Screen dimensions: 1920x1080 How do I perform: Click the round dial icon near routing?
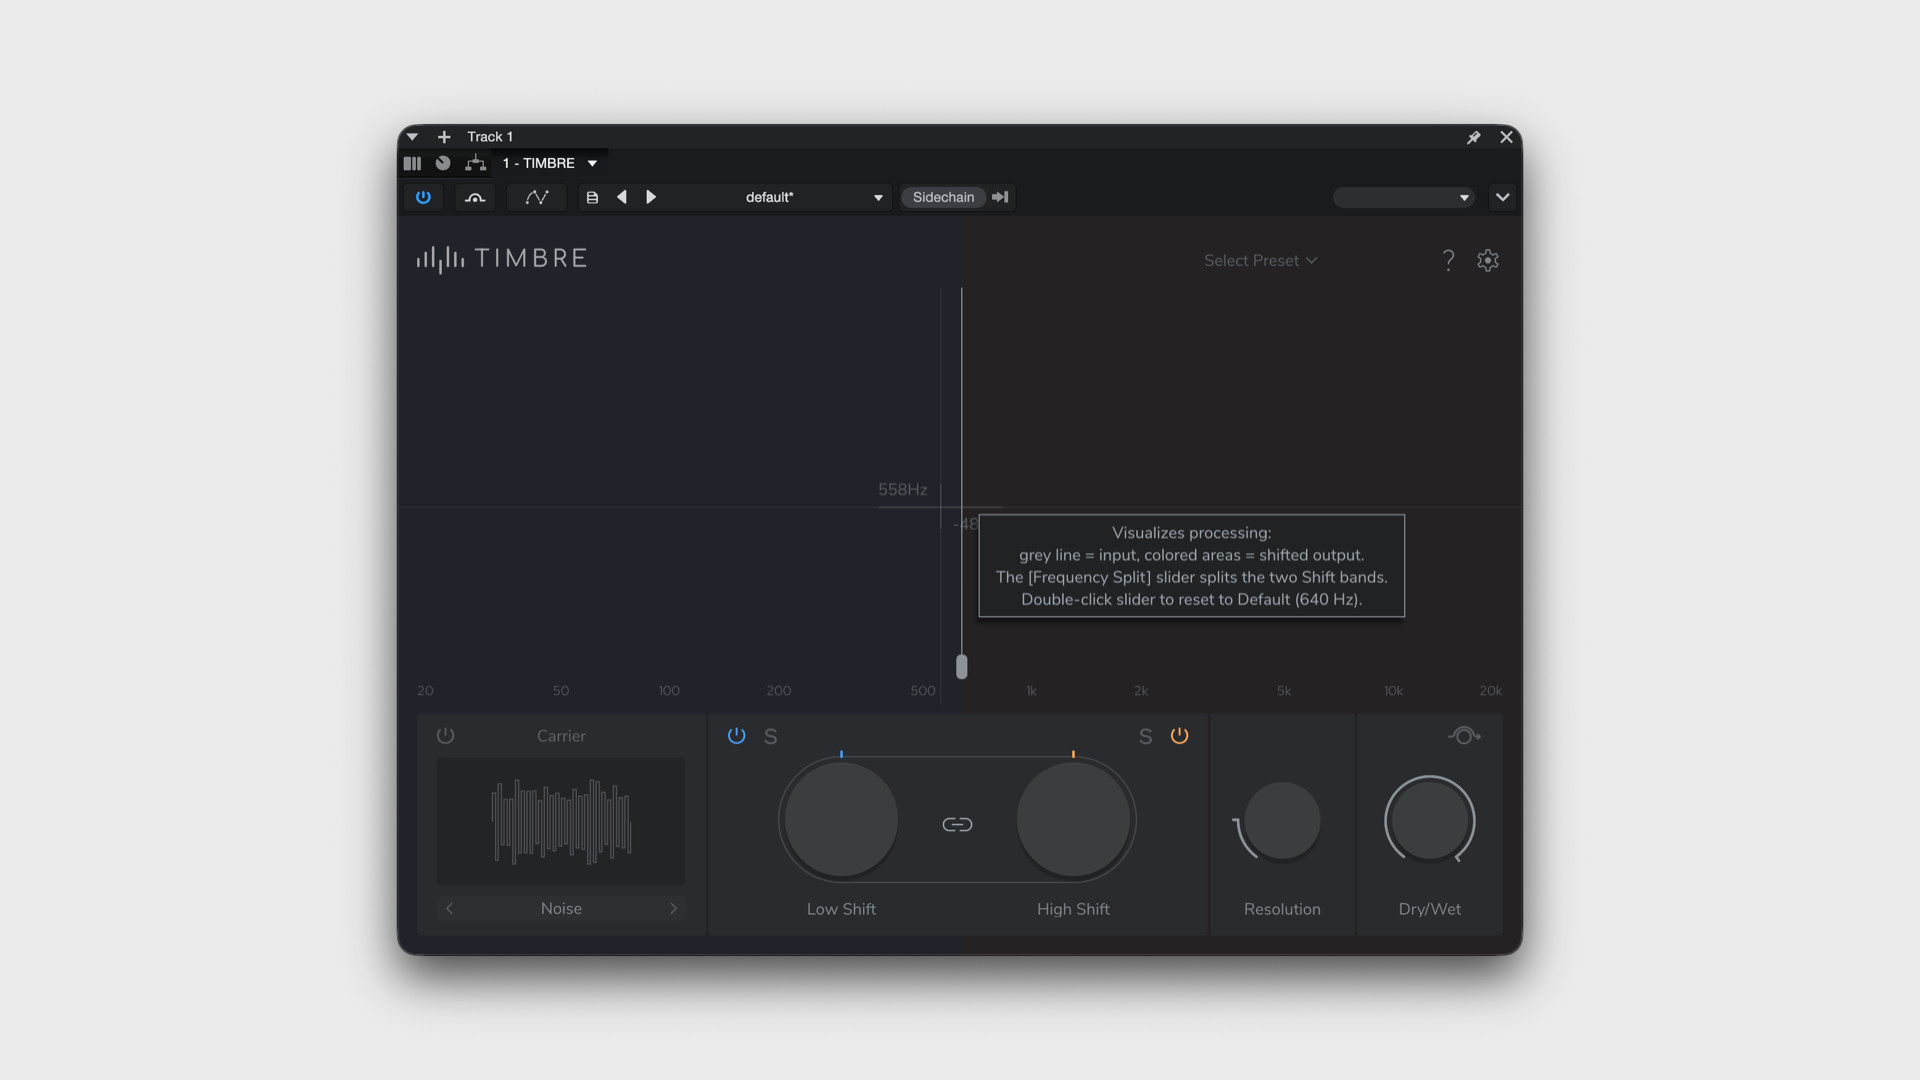coord(443,163)
